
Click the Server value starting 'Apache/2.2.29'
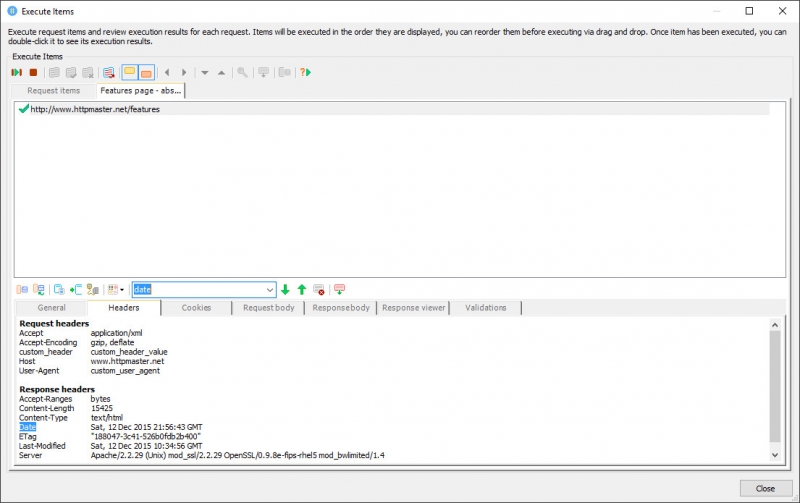237,455
